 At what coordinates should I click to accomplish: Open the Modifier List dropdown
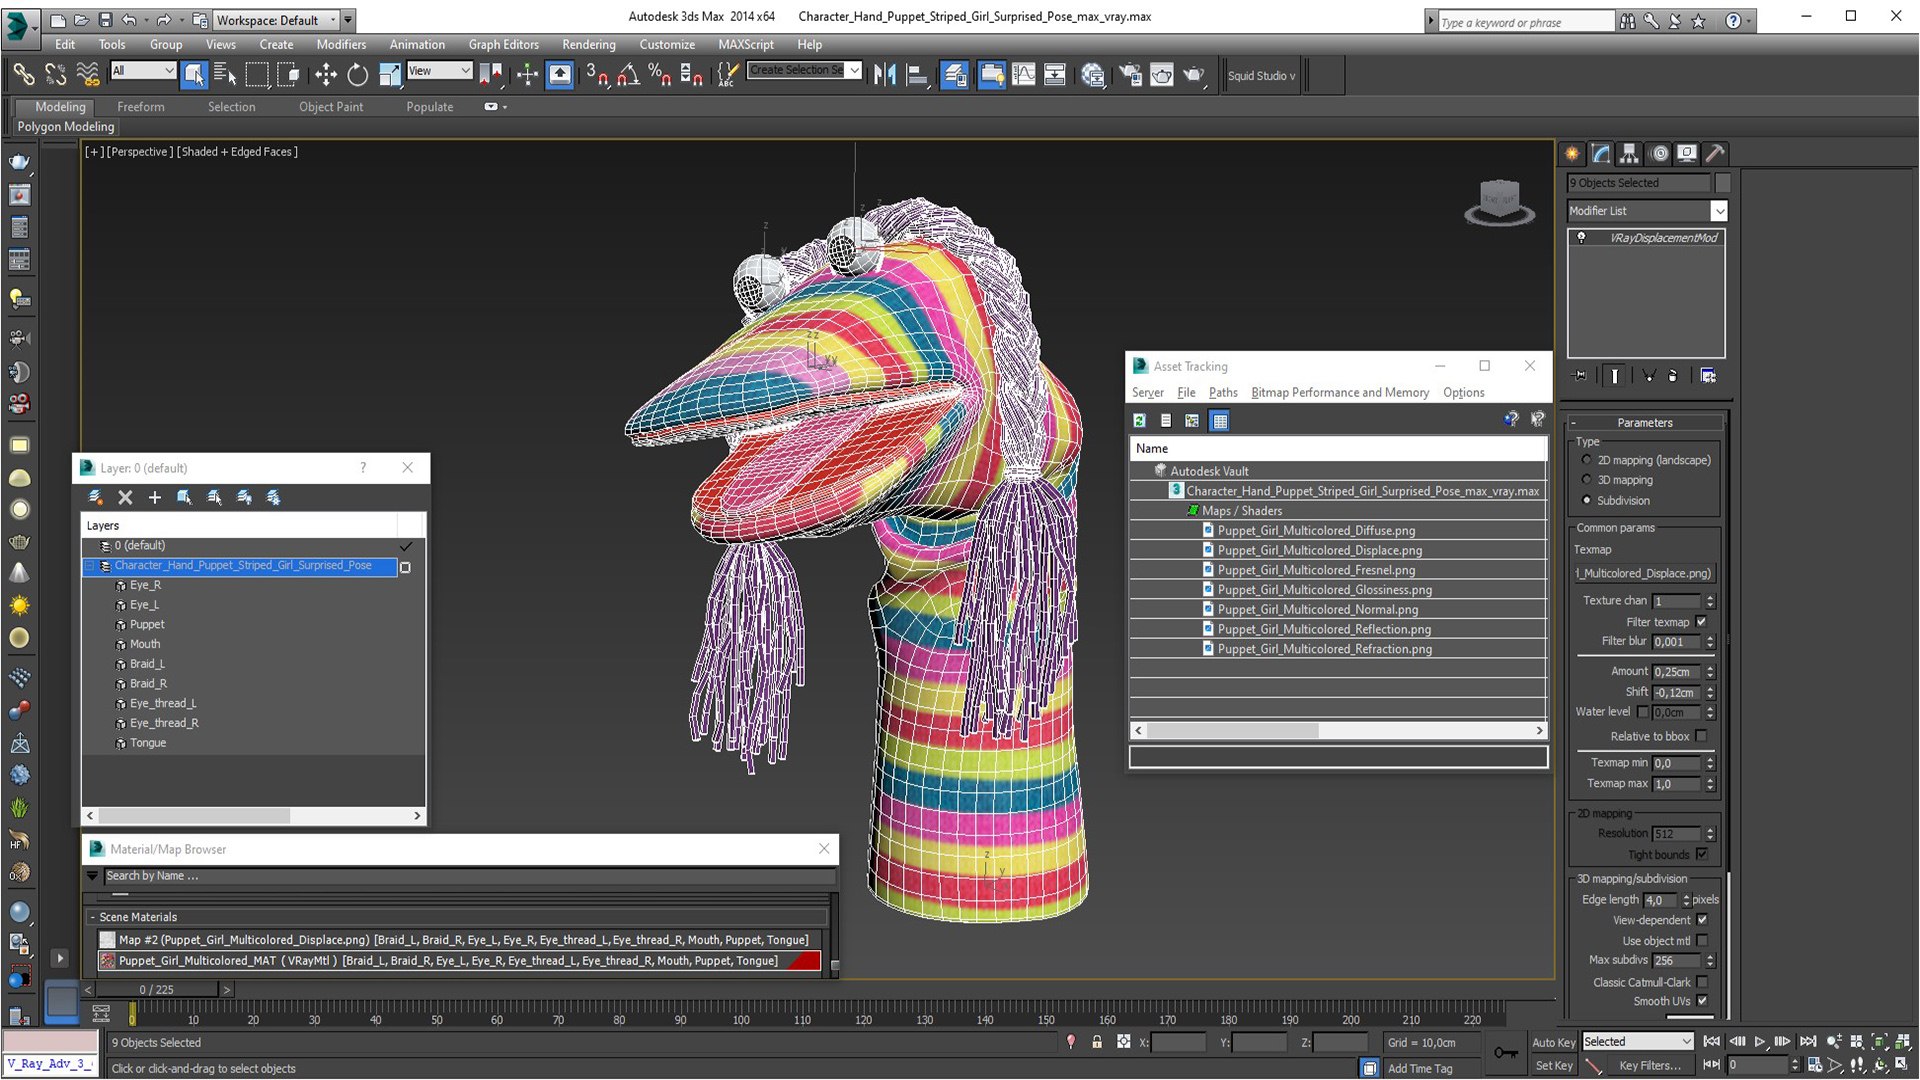(1718, 211)
